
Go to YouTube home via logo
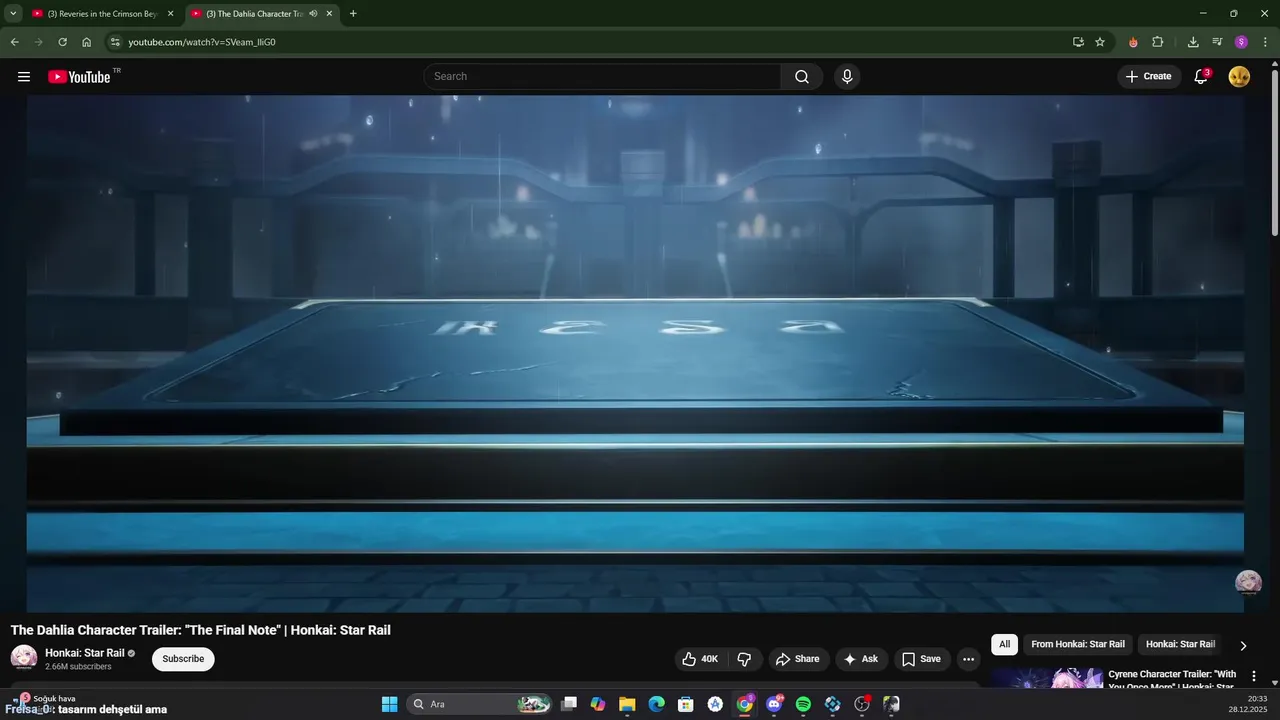pos(79,77)
